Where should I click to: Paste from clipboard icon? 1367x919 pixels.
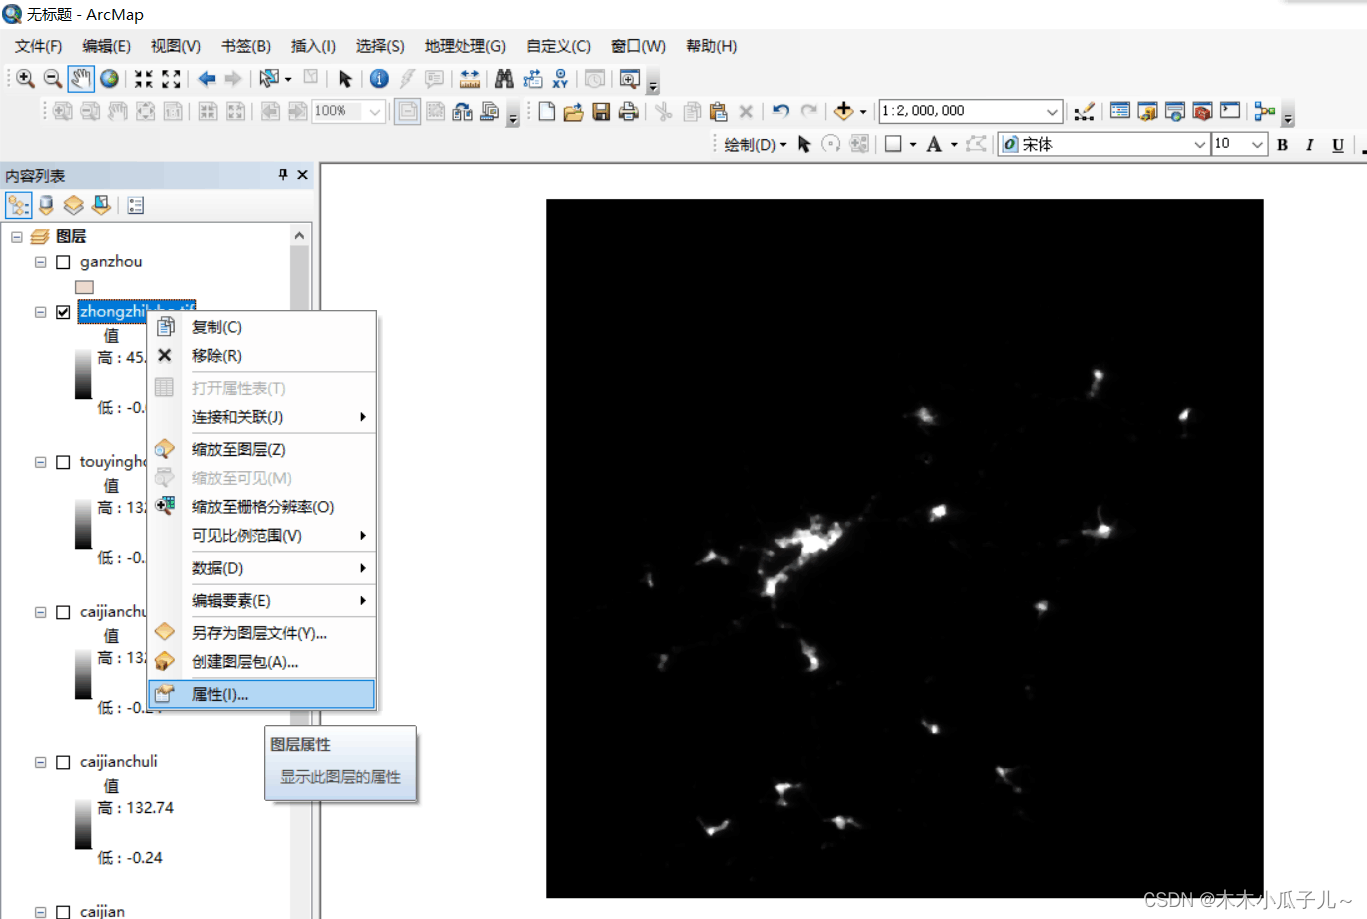click(718, 111)
